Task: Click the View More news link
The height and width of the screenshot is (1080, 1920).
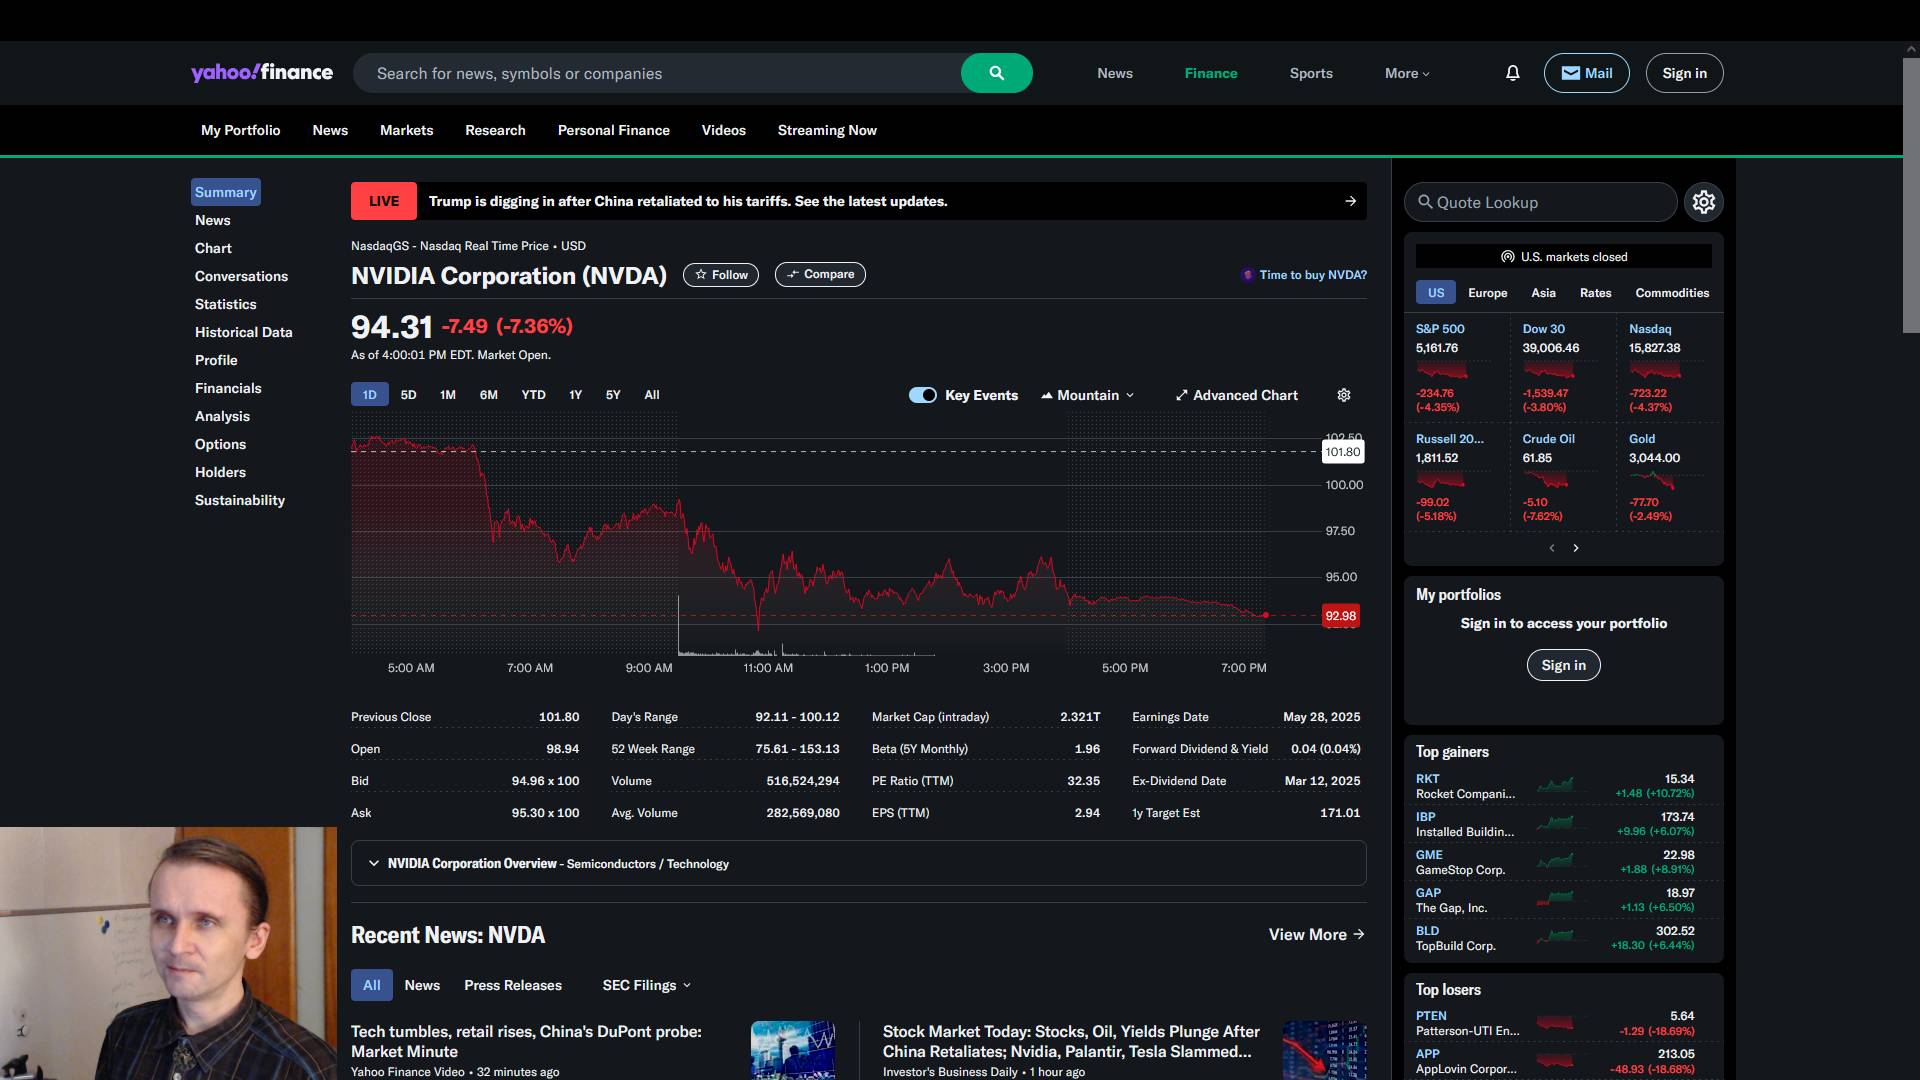Action: coord(1316,934)
